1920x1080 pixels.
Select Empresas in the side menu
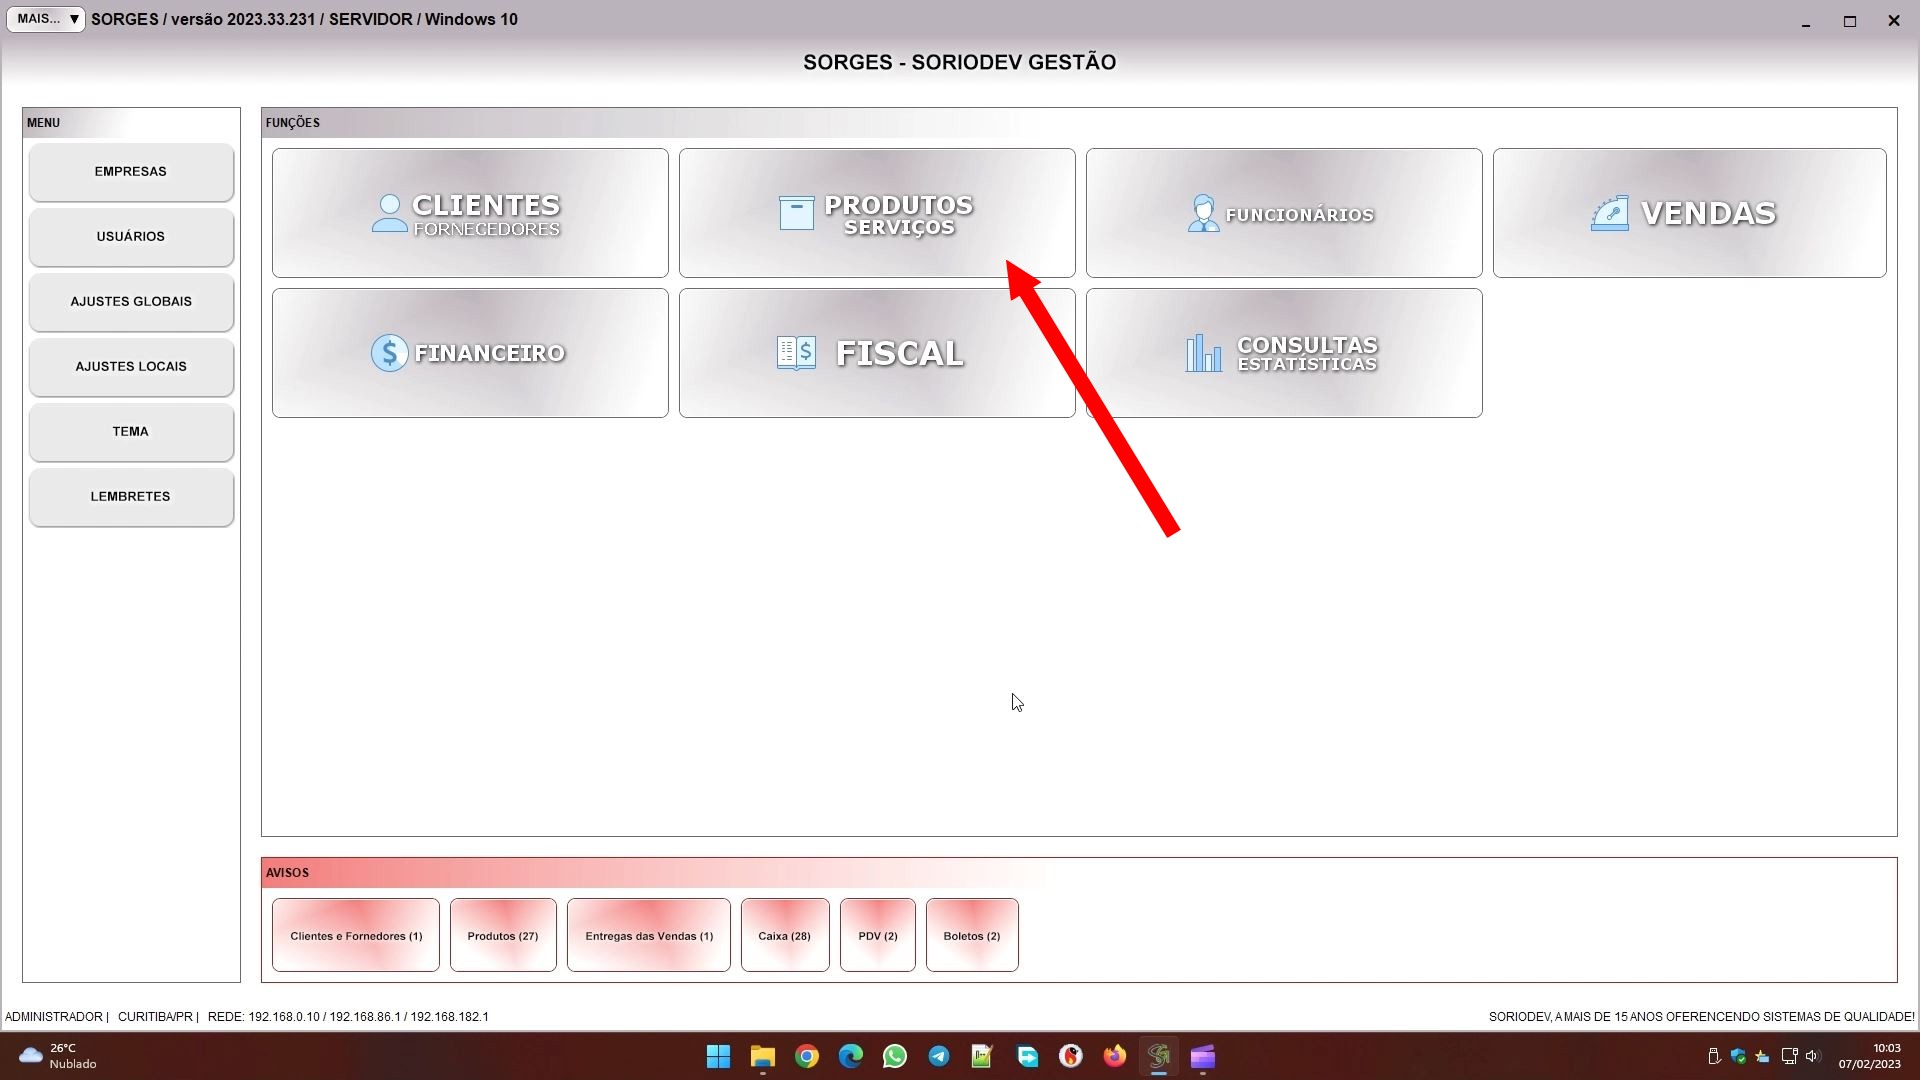click(x=131, y=172)
